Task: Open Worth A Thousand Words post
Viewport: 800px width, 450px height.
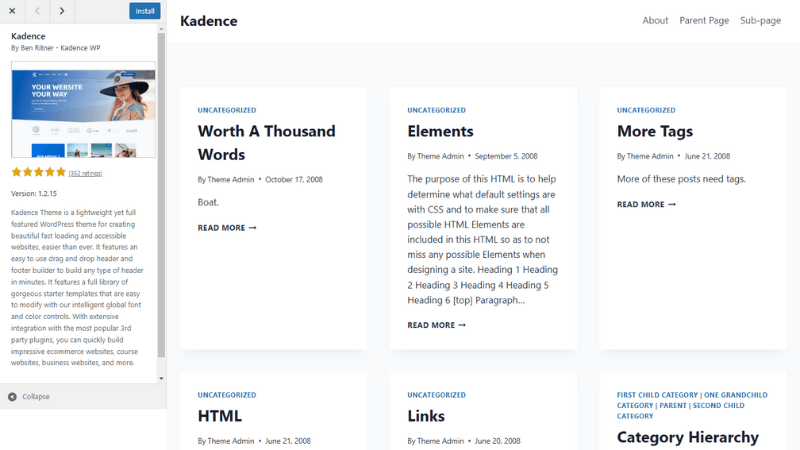Action: coord(266,142)
